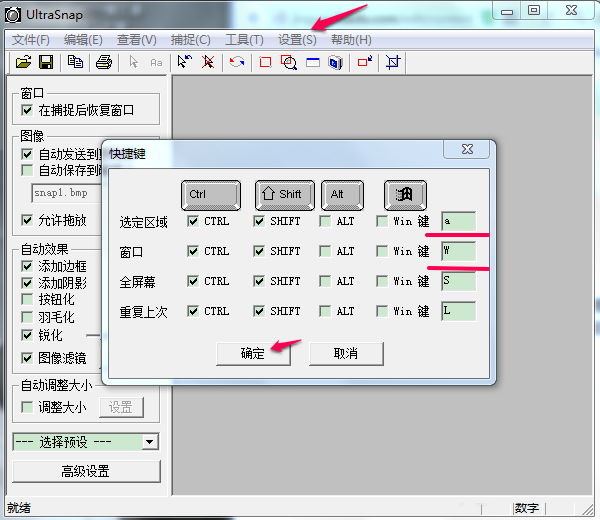Viewport: 600px width, 520px height.
Task: Enable 自动保存到 checkbox
Action: pos(27,170)
